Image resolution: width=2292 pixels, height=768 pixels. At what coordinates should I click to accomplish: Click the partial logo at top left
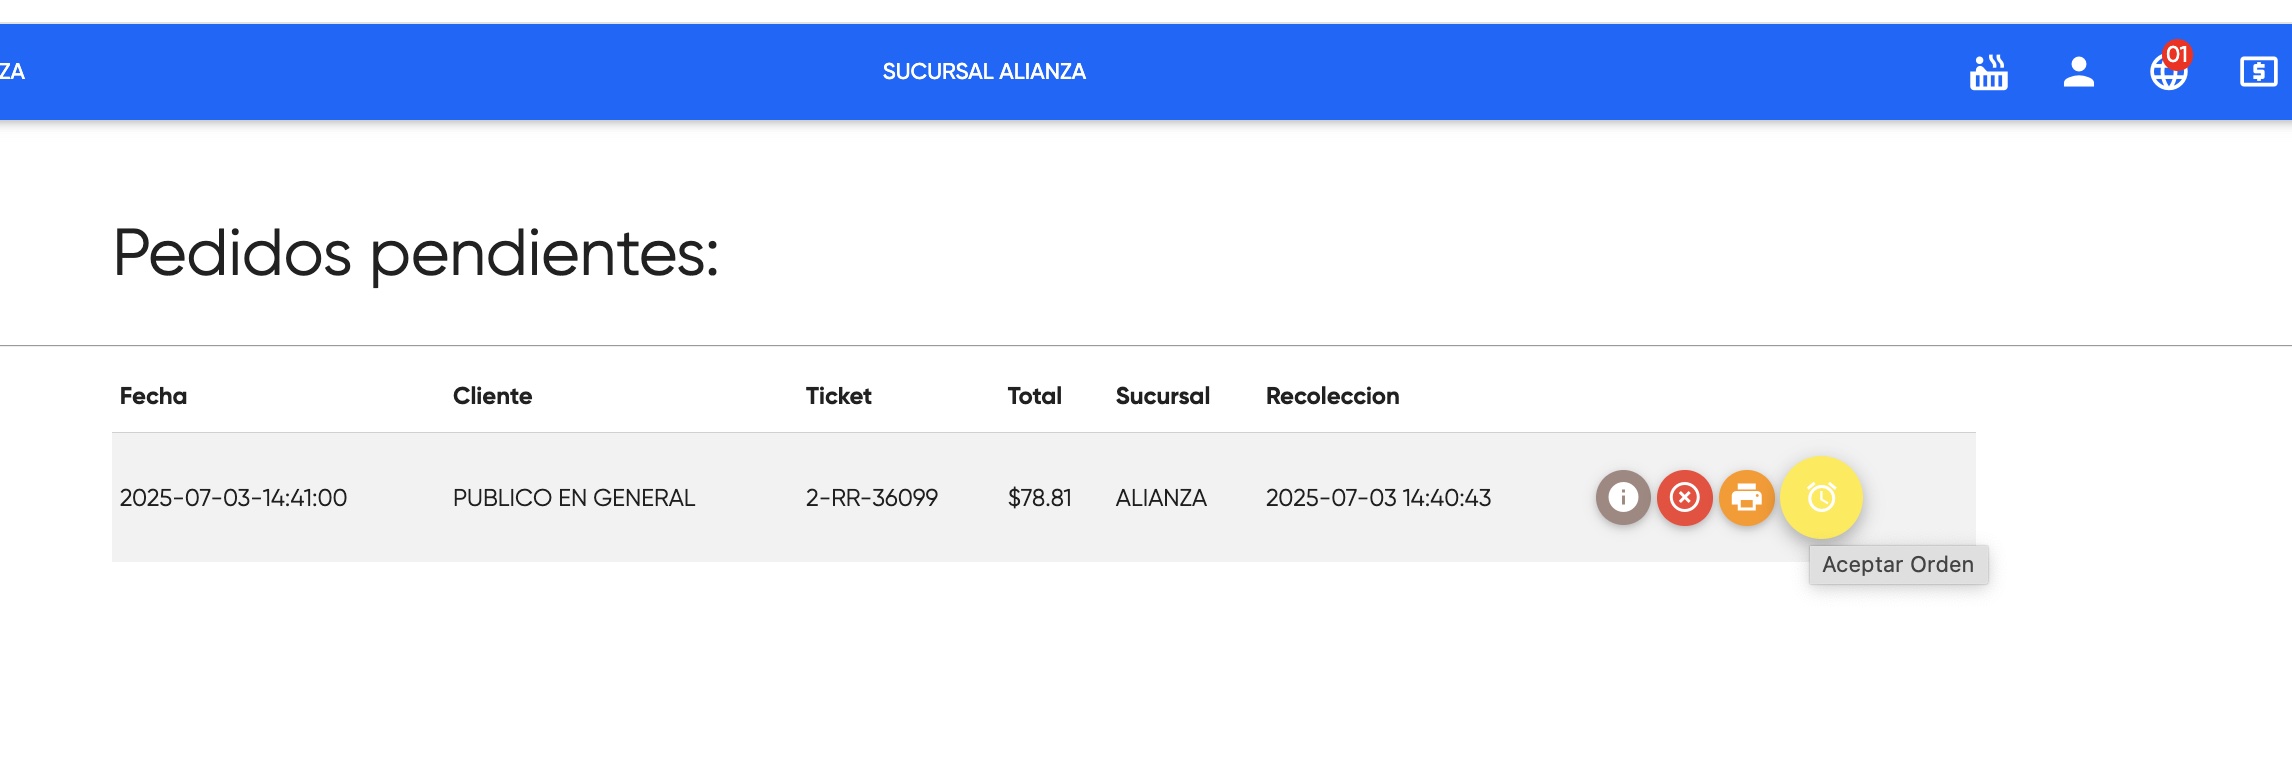(10, 70)
